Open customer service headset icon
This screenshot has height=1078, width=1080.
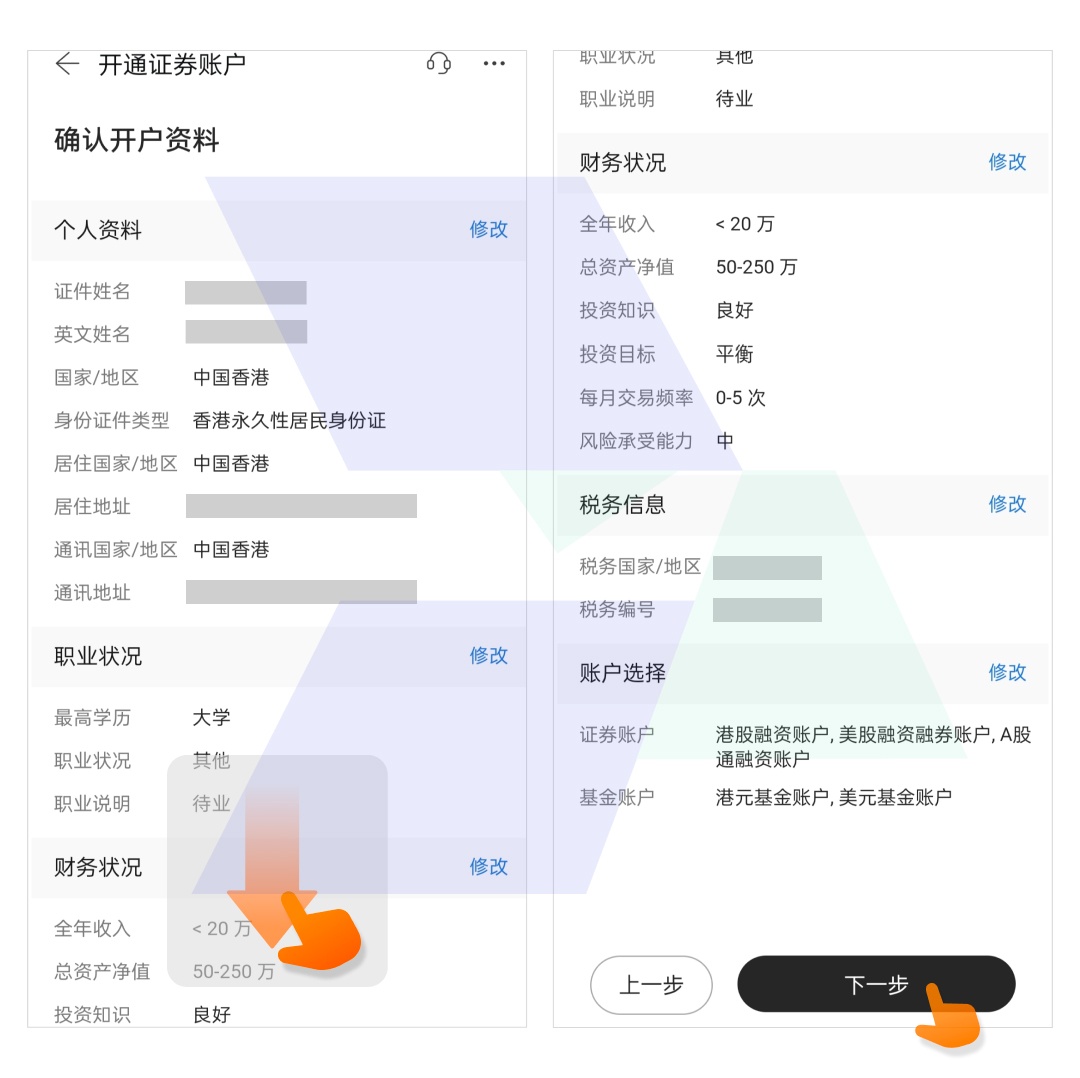[x=439, y=63]
